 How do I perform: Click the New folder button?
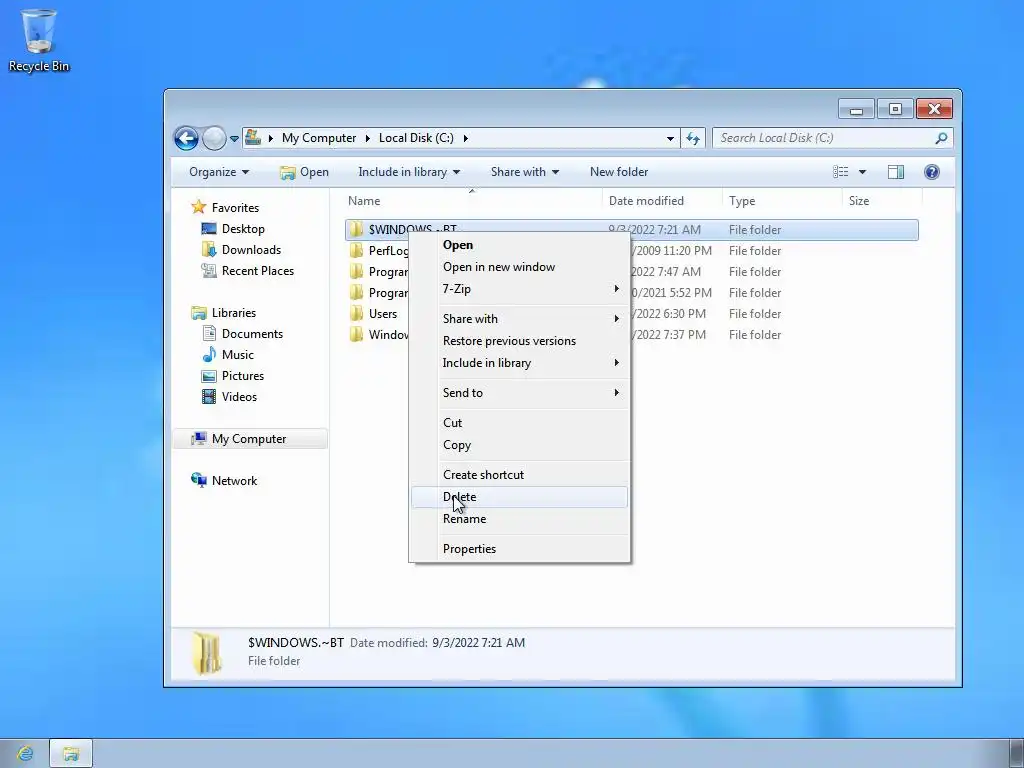point(619,172)
